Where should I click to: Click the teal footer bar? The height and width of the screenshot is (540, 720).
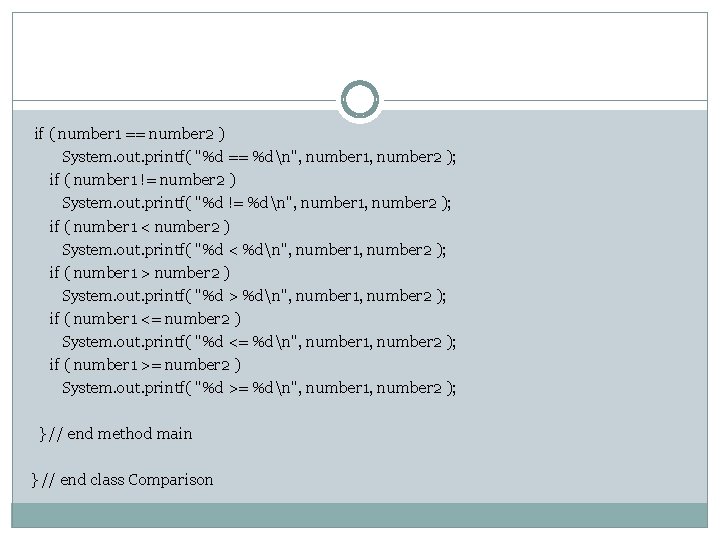coord(359,514)
